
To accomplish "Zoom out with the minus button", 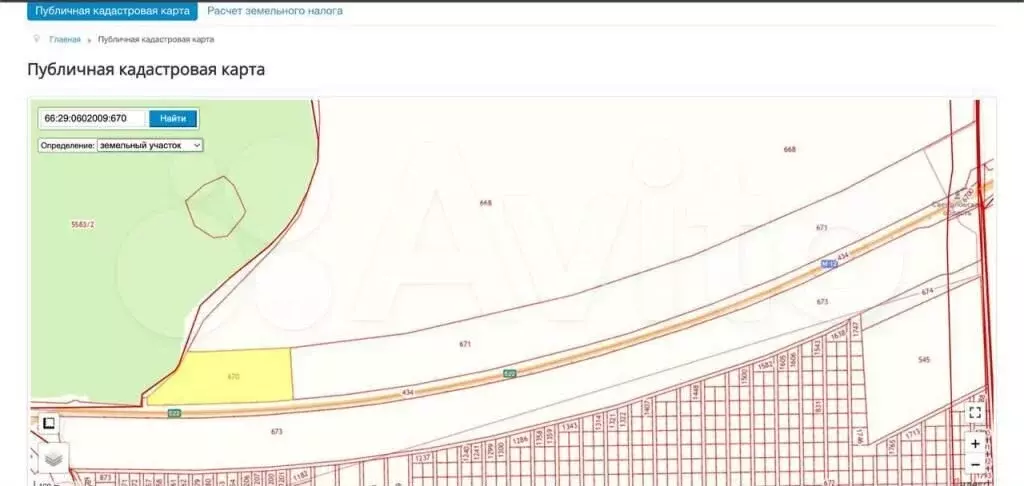I will click(975, 464).
